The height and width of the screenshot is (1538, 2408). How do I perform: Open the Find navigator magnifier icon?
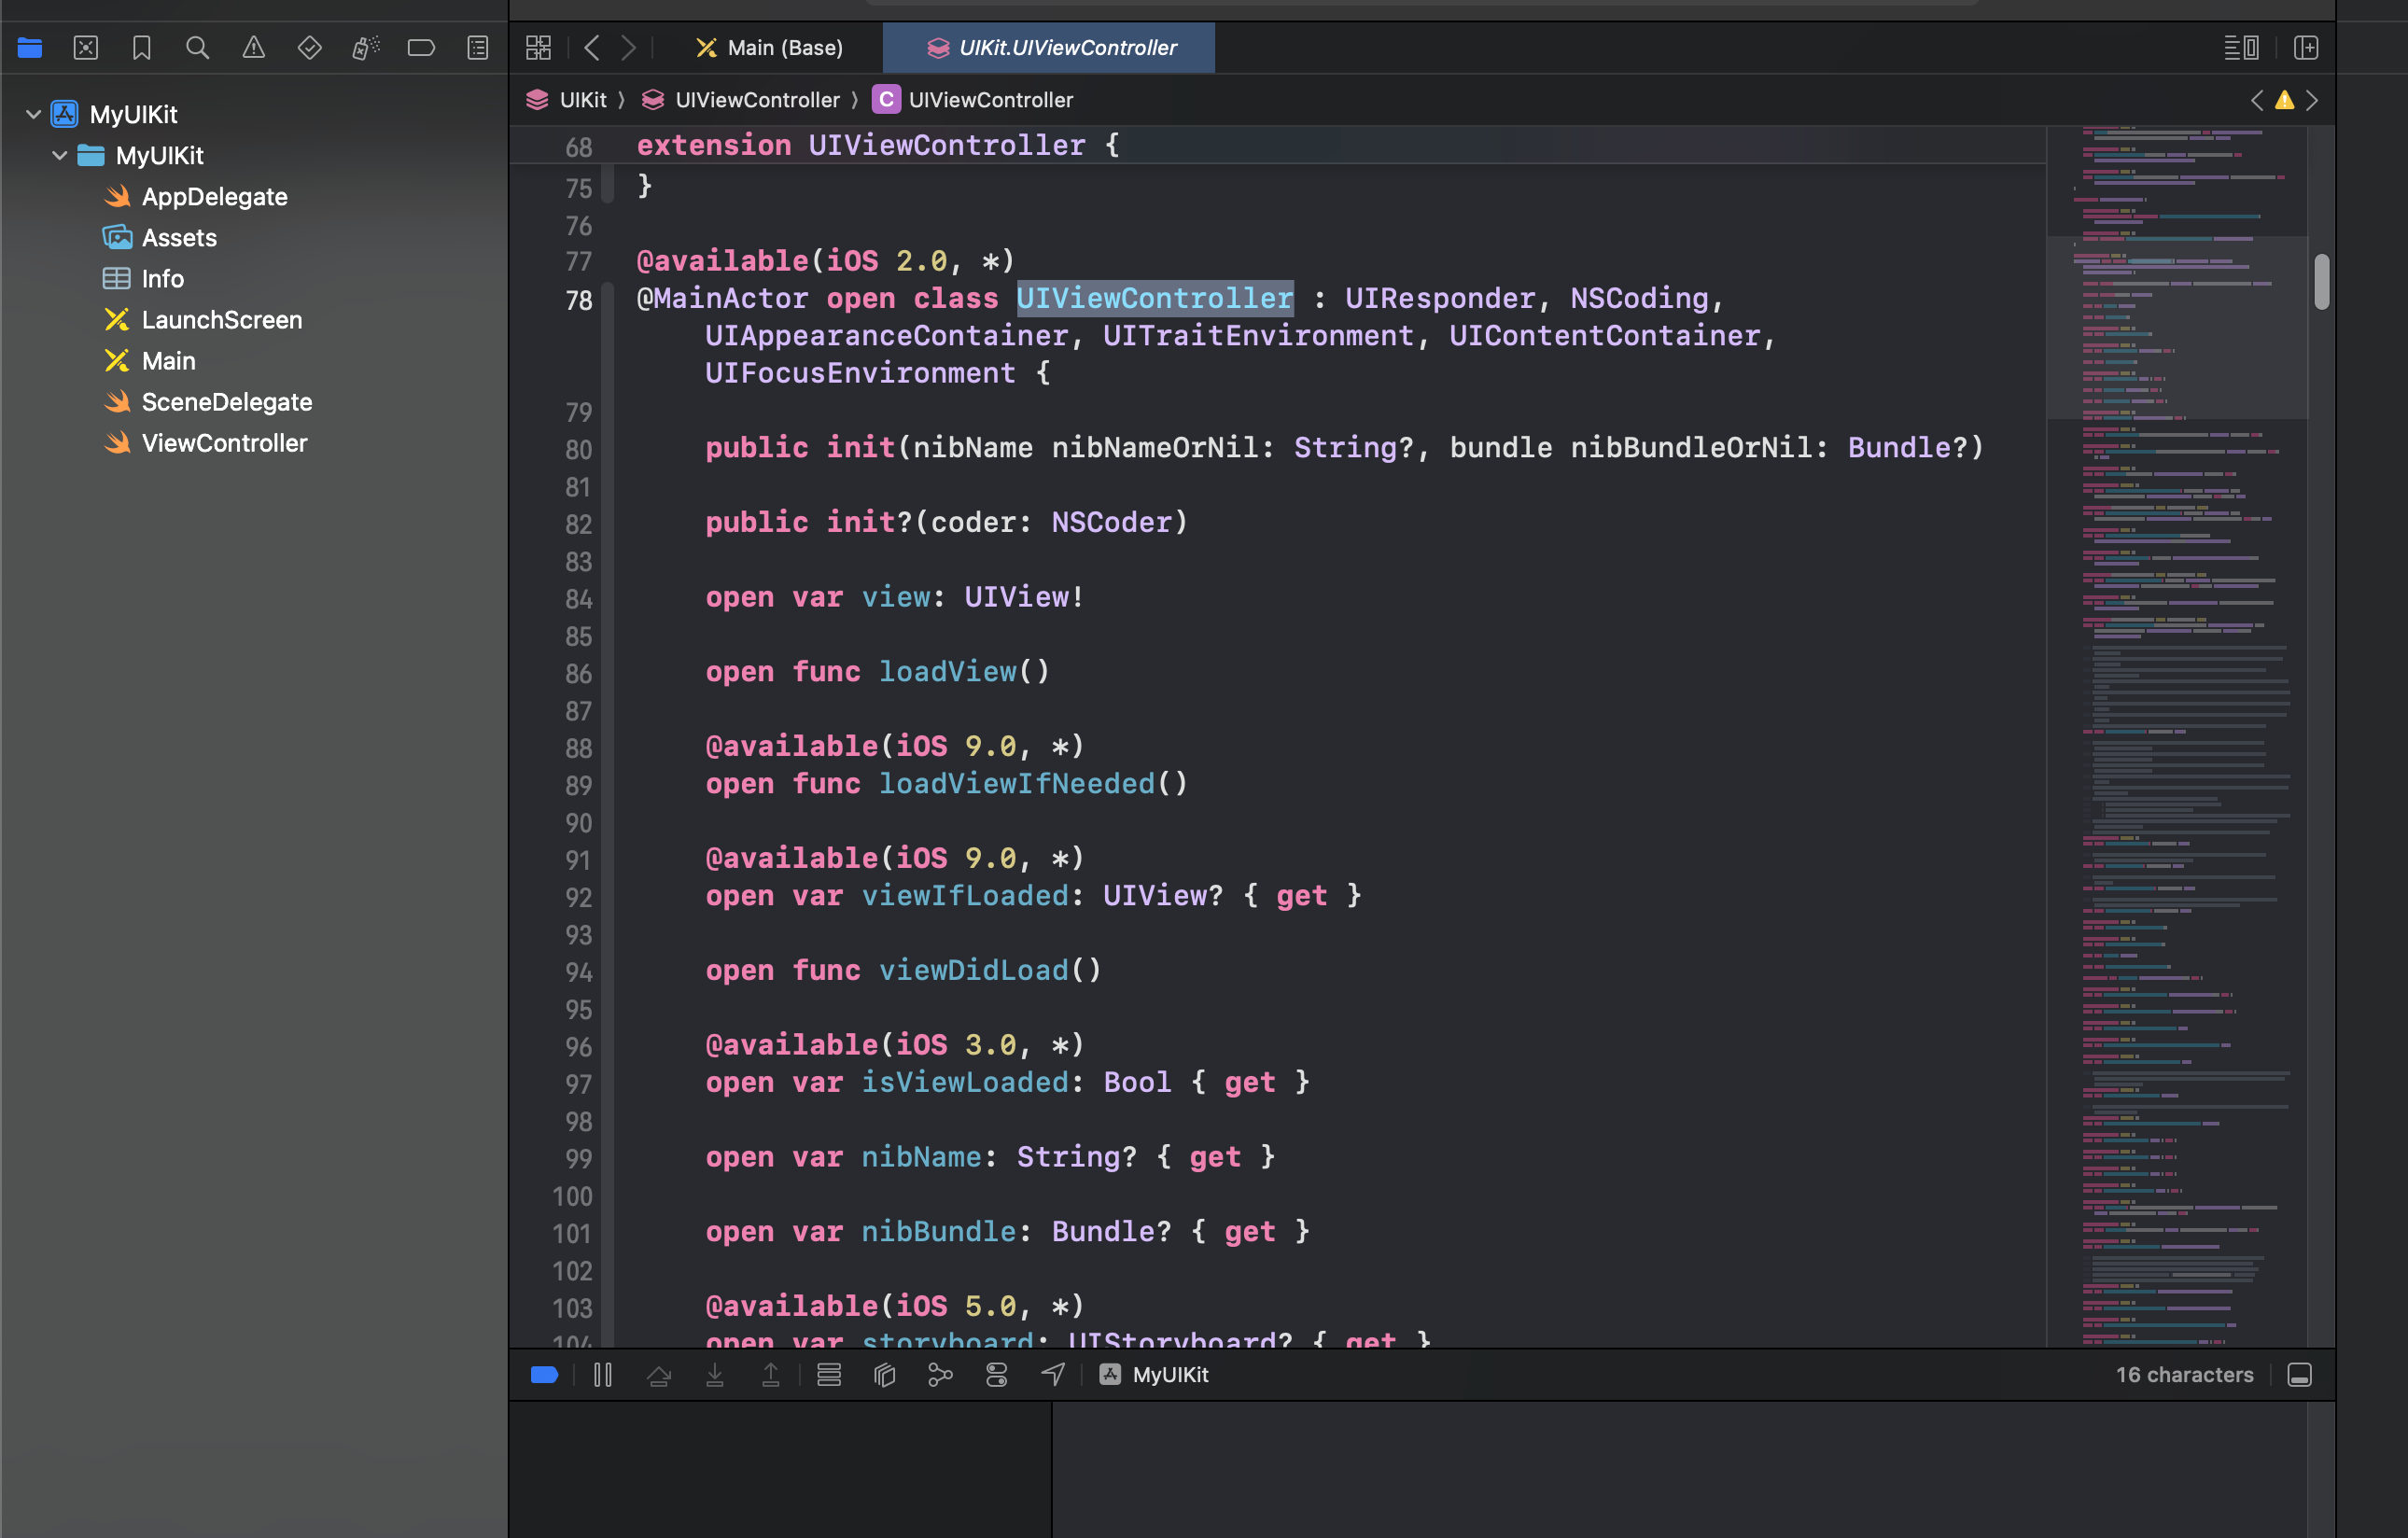[197, 47]
